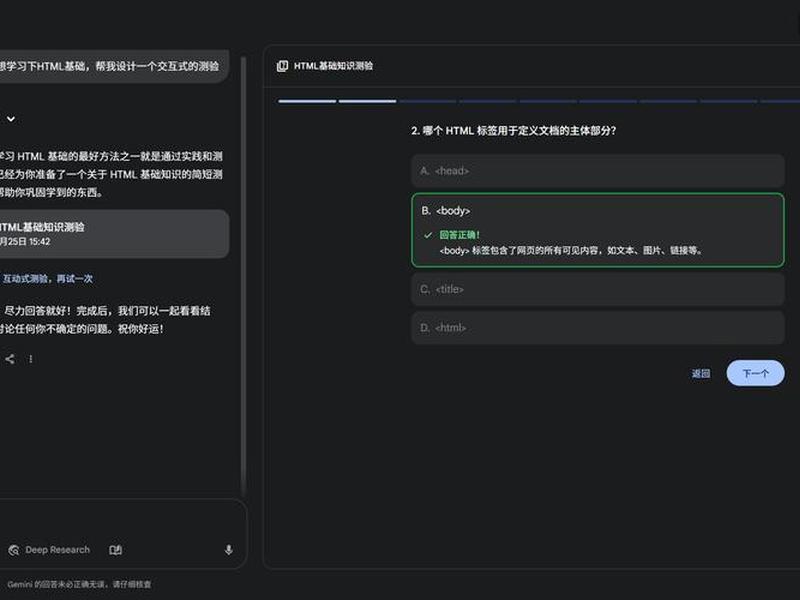Click the quiz document icon beside HTML基础知识测验 title
The width and height of the screenshot is (800, 600).
pyautogui.click(x=282, y=66)
